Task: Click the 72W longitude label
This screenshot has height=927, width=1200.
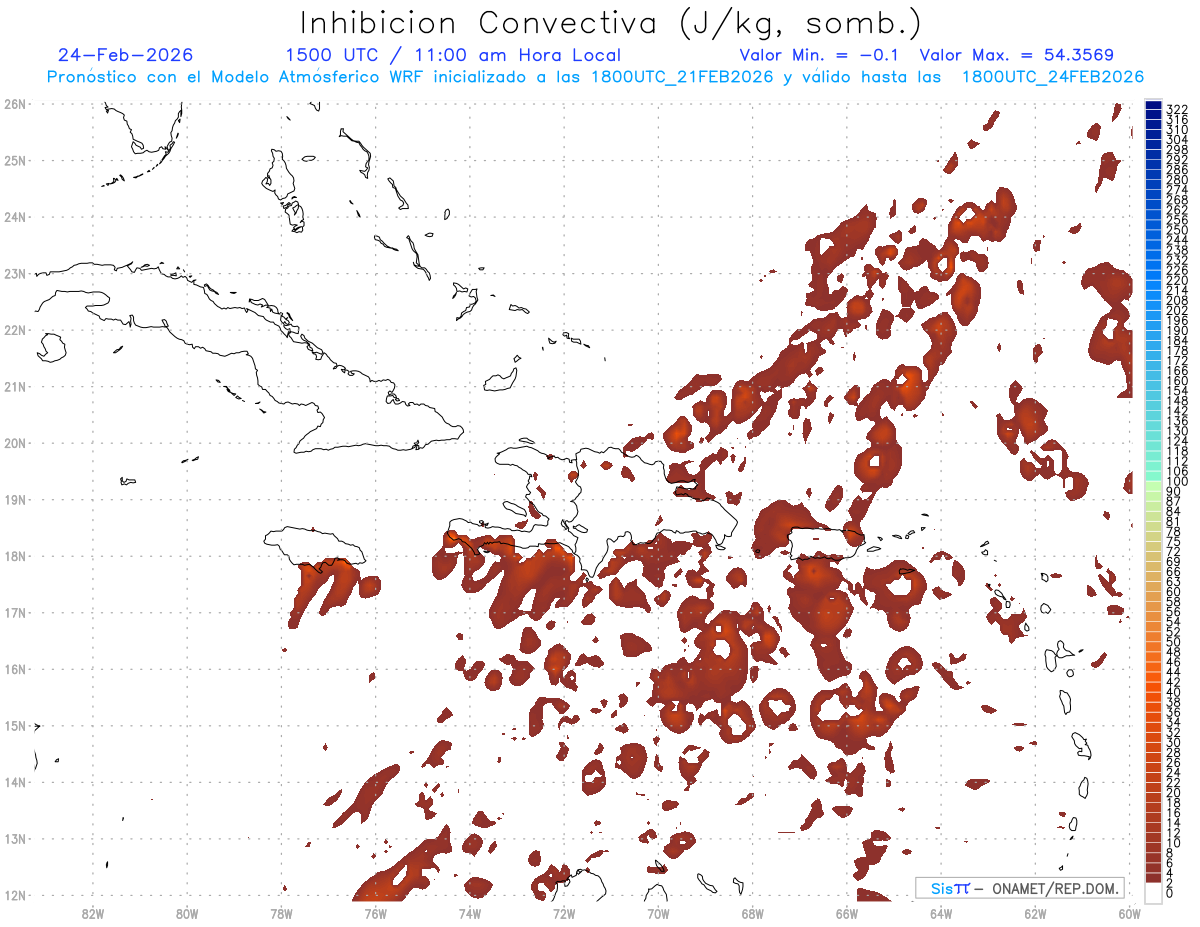Action: [564, 913]
